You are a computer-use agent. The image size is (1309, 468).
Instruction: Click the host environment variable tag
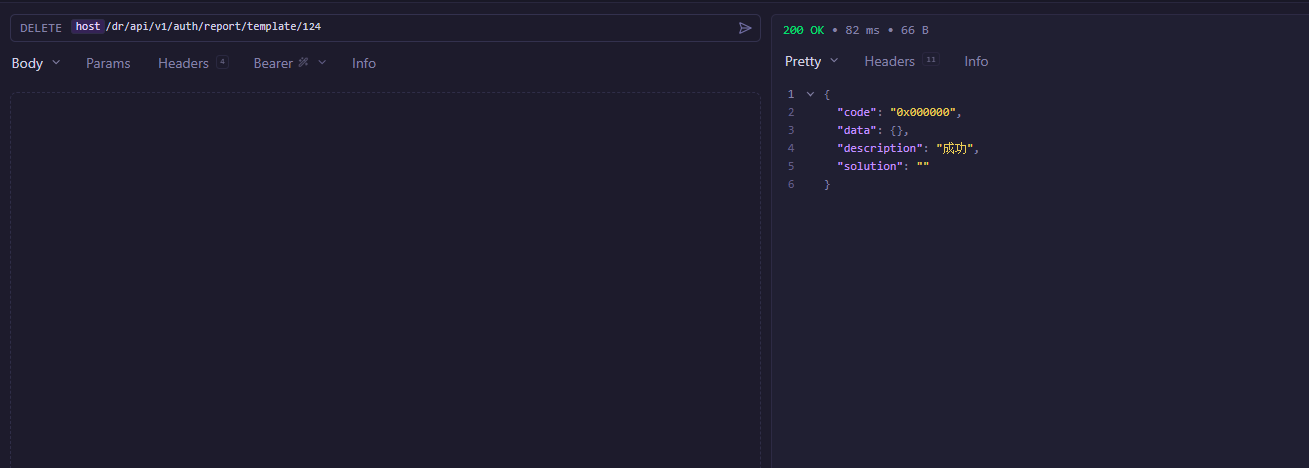pyautogui.click(x=88, y=27)
